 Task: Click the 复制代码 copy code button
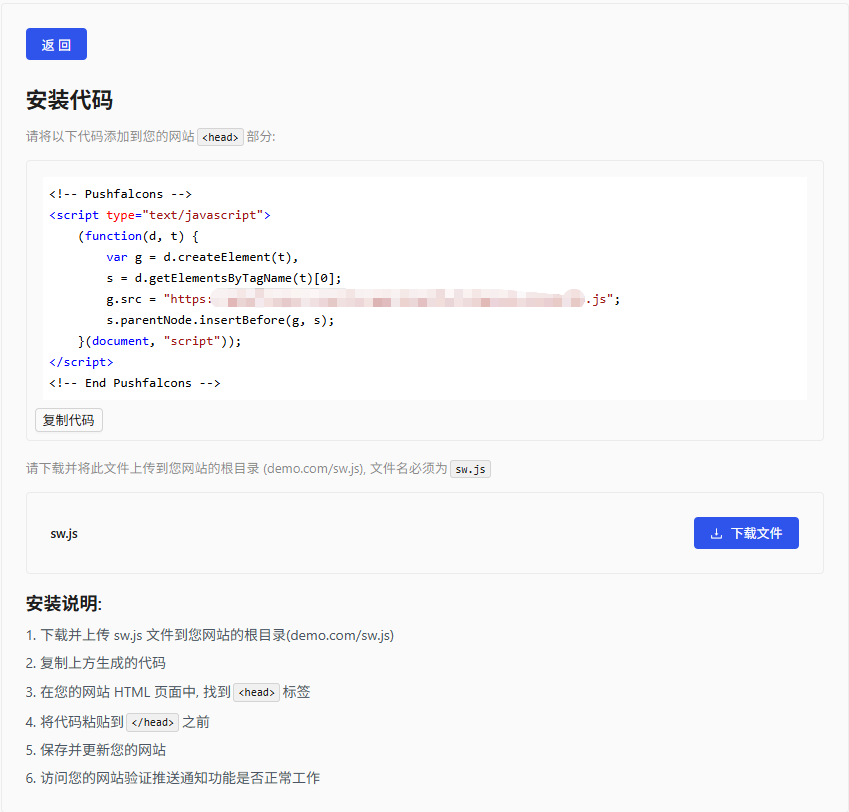[x=69, y=420]
